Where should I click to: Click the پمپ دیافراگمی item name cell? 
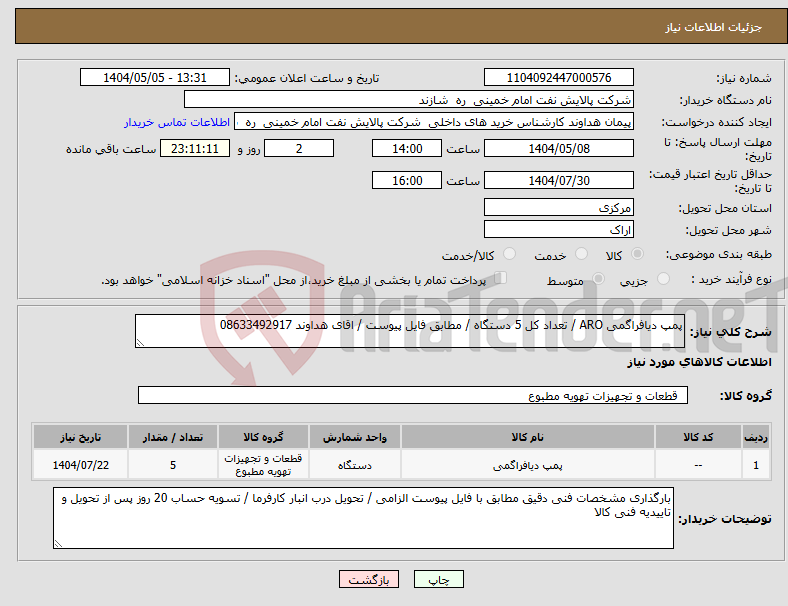tap(528, 465)
